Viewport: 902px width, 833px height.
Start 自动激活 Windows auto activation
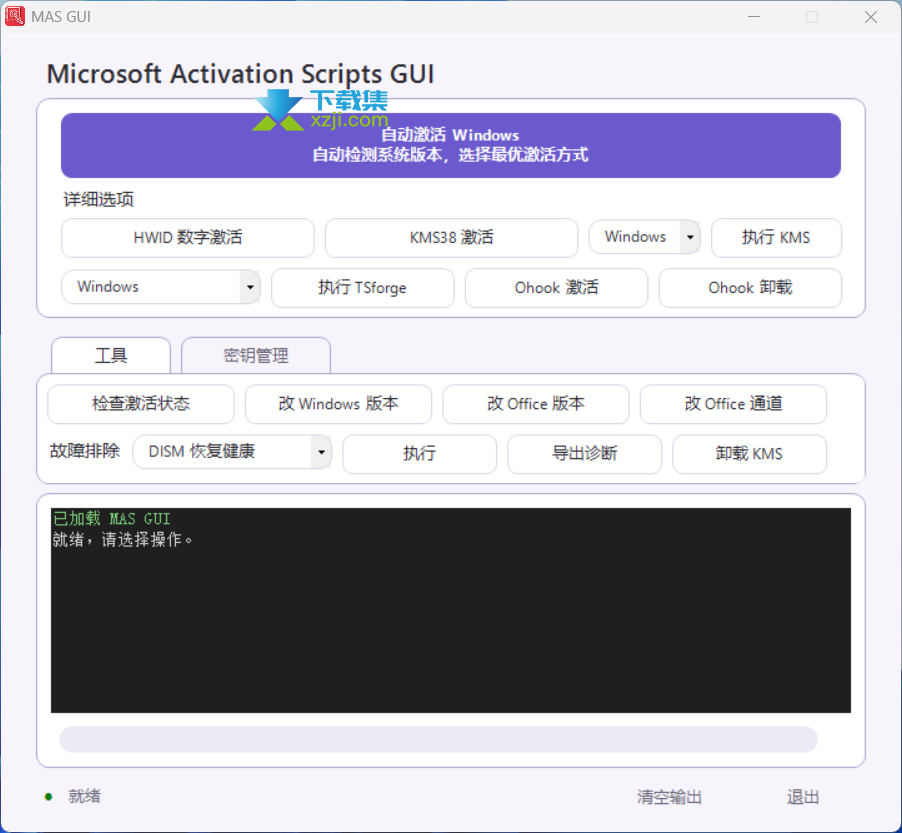click(450, 146)
